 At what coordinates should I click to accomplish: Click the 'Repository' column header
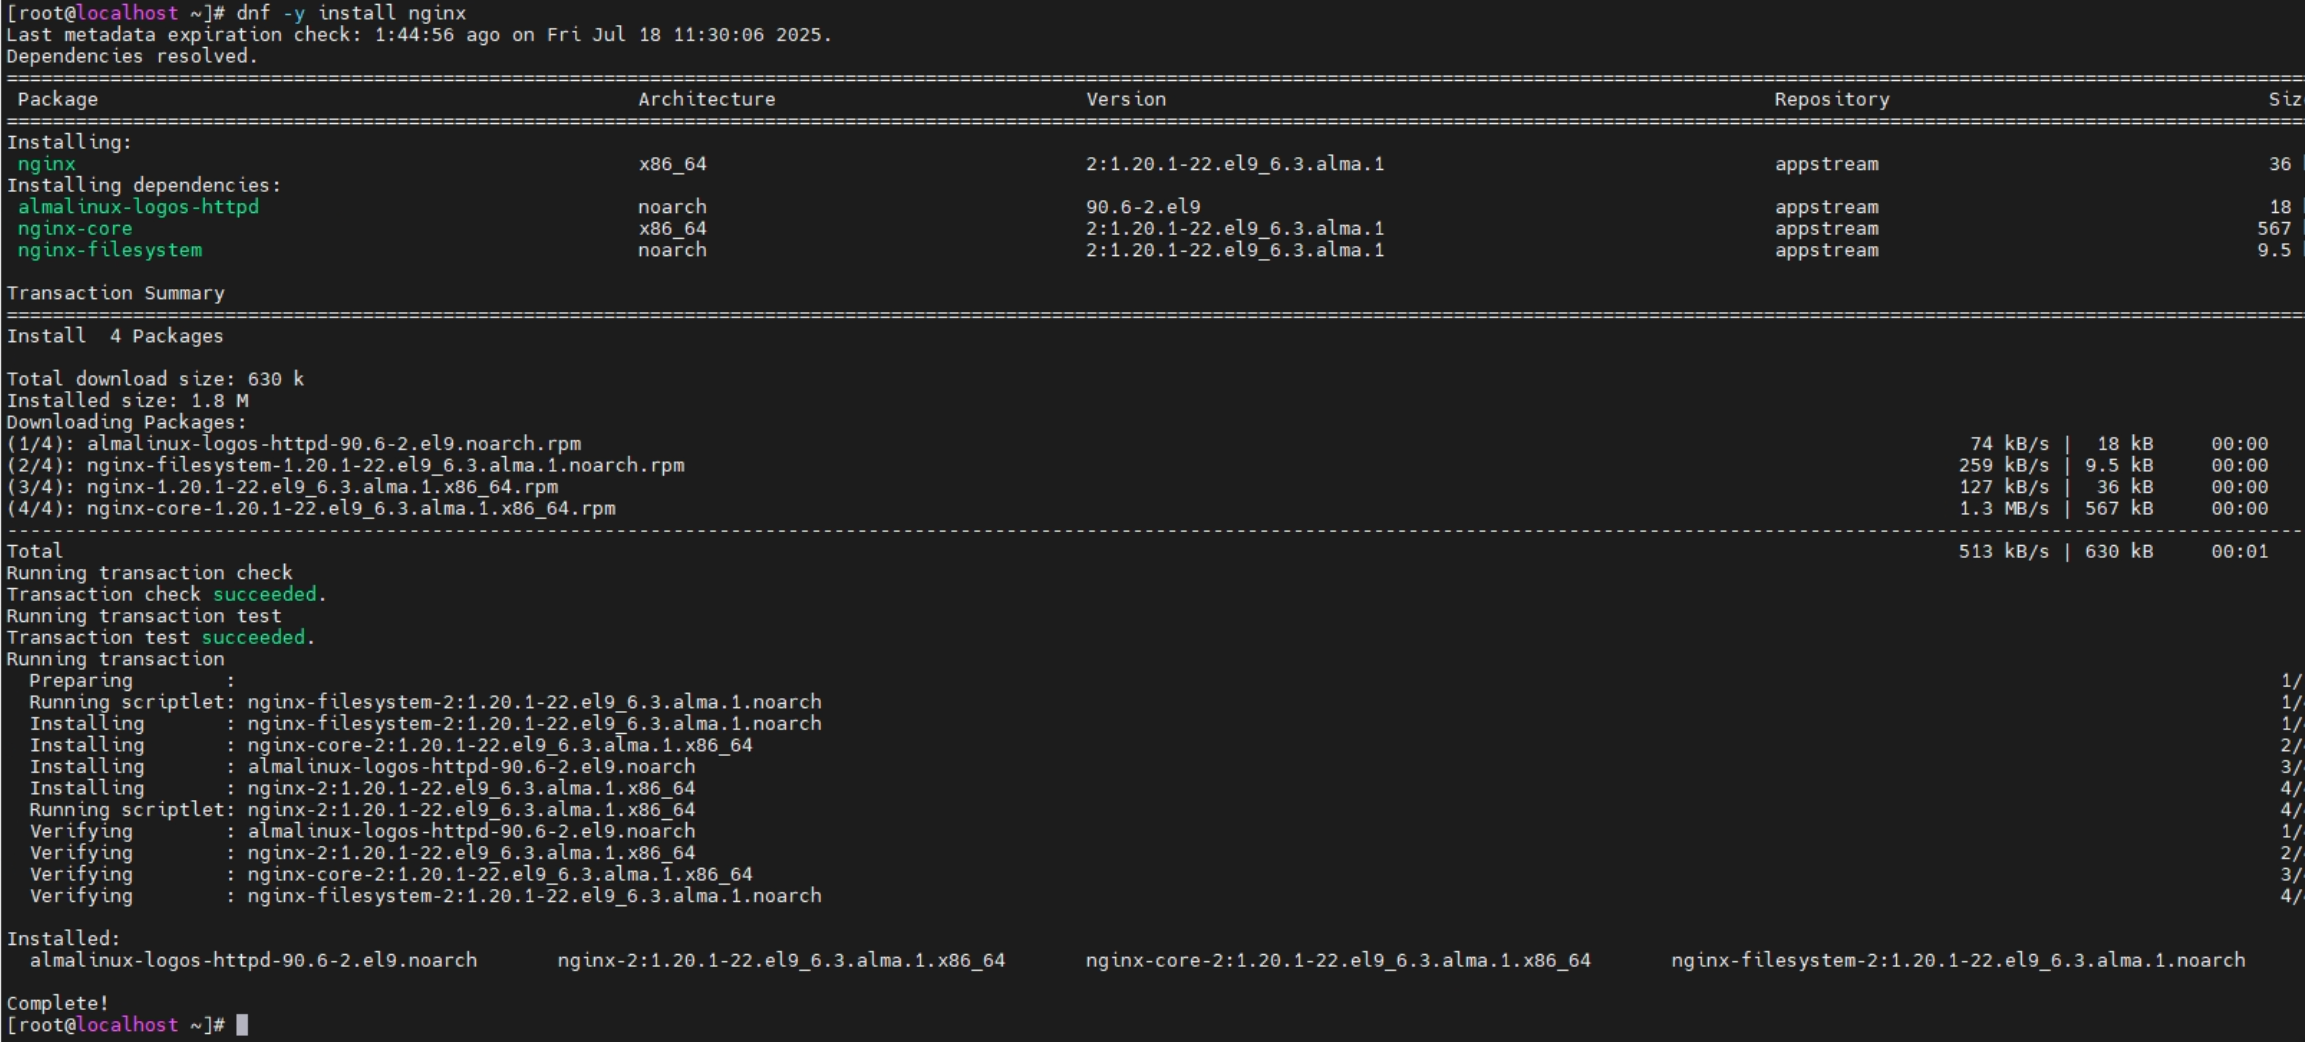[x=1832, y=100]
